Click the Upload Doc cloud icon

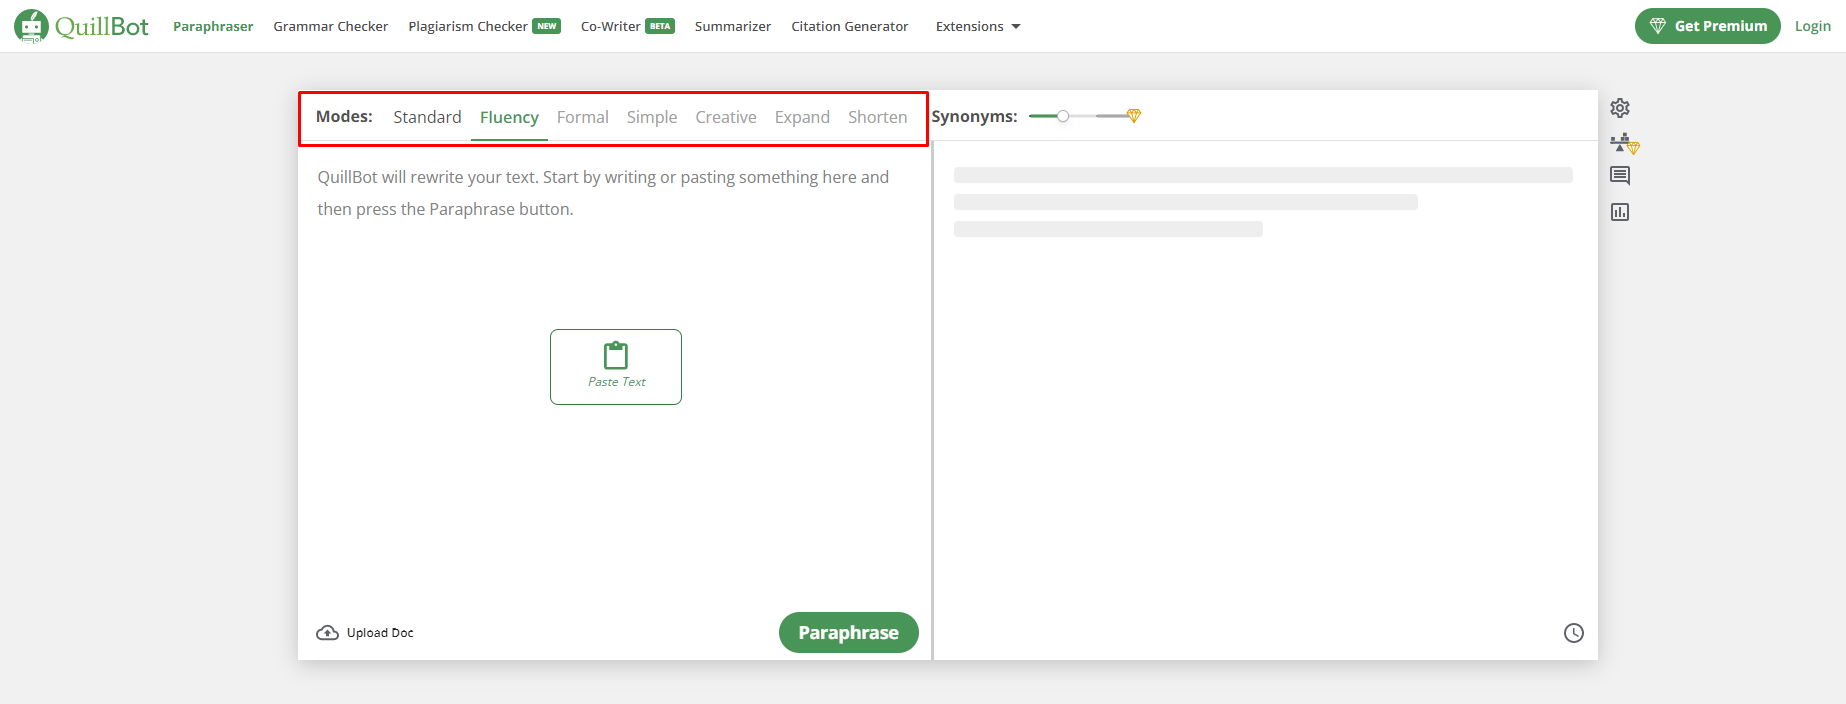point(327,633)
